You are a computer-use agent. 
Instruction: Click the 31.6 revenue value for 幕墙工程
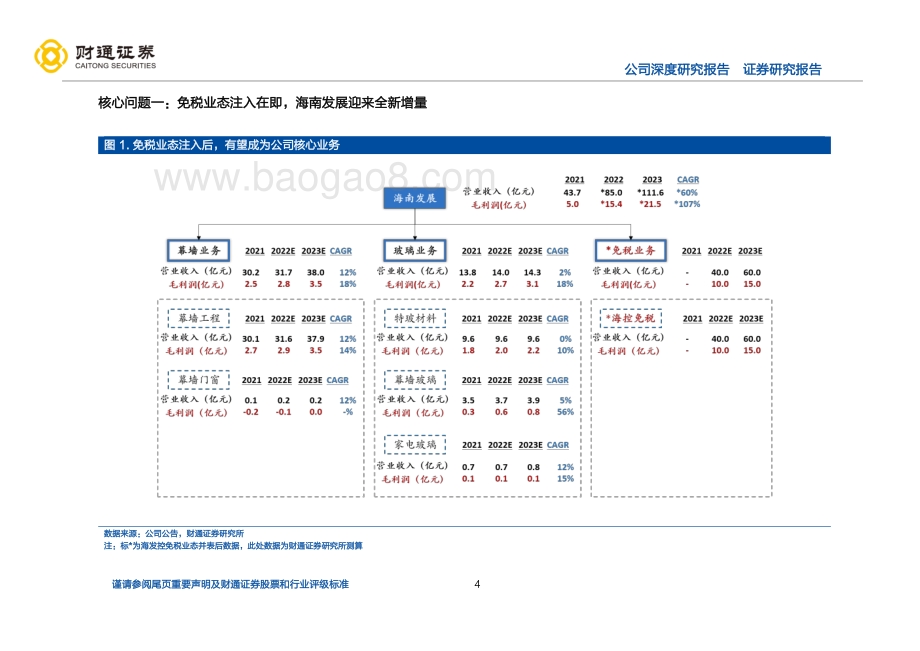point(283,339)
